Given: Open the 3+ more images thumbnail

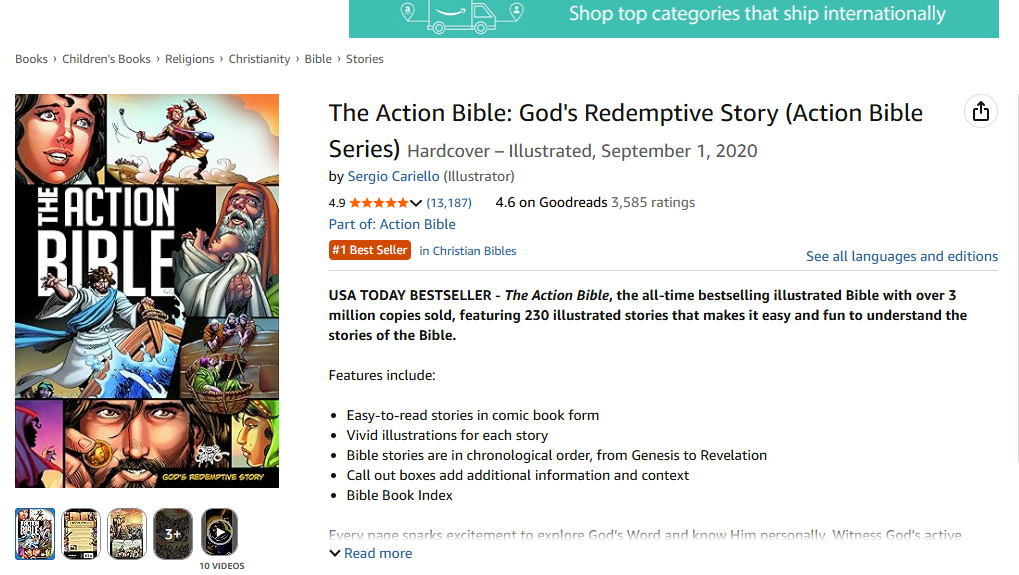Looking at the screenshot, I should click(x=173, y=532).
